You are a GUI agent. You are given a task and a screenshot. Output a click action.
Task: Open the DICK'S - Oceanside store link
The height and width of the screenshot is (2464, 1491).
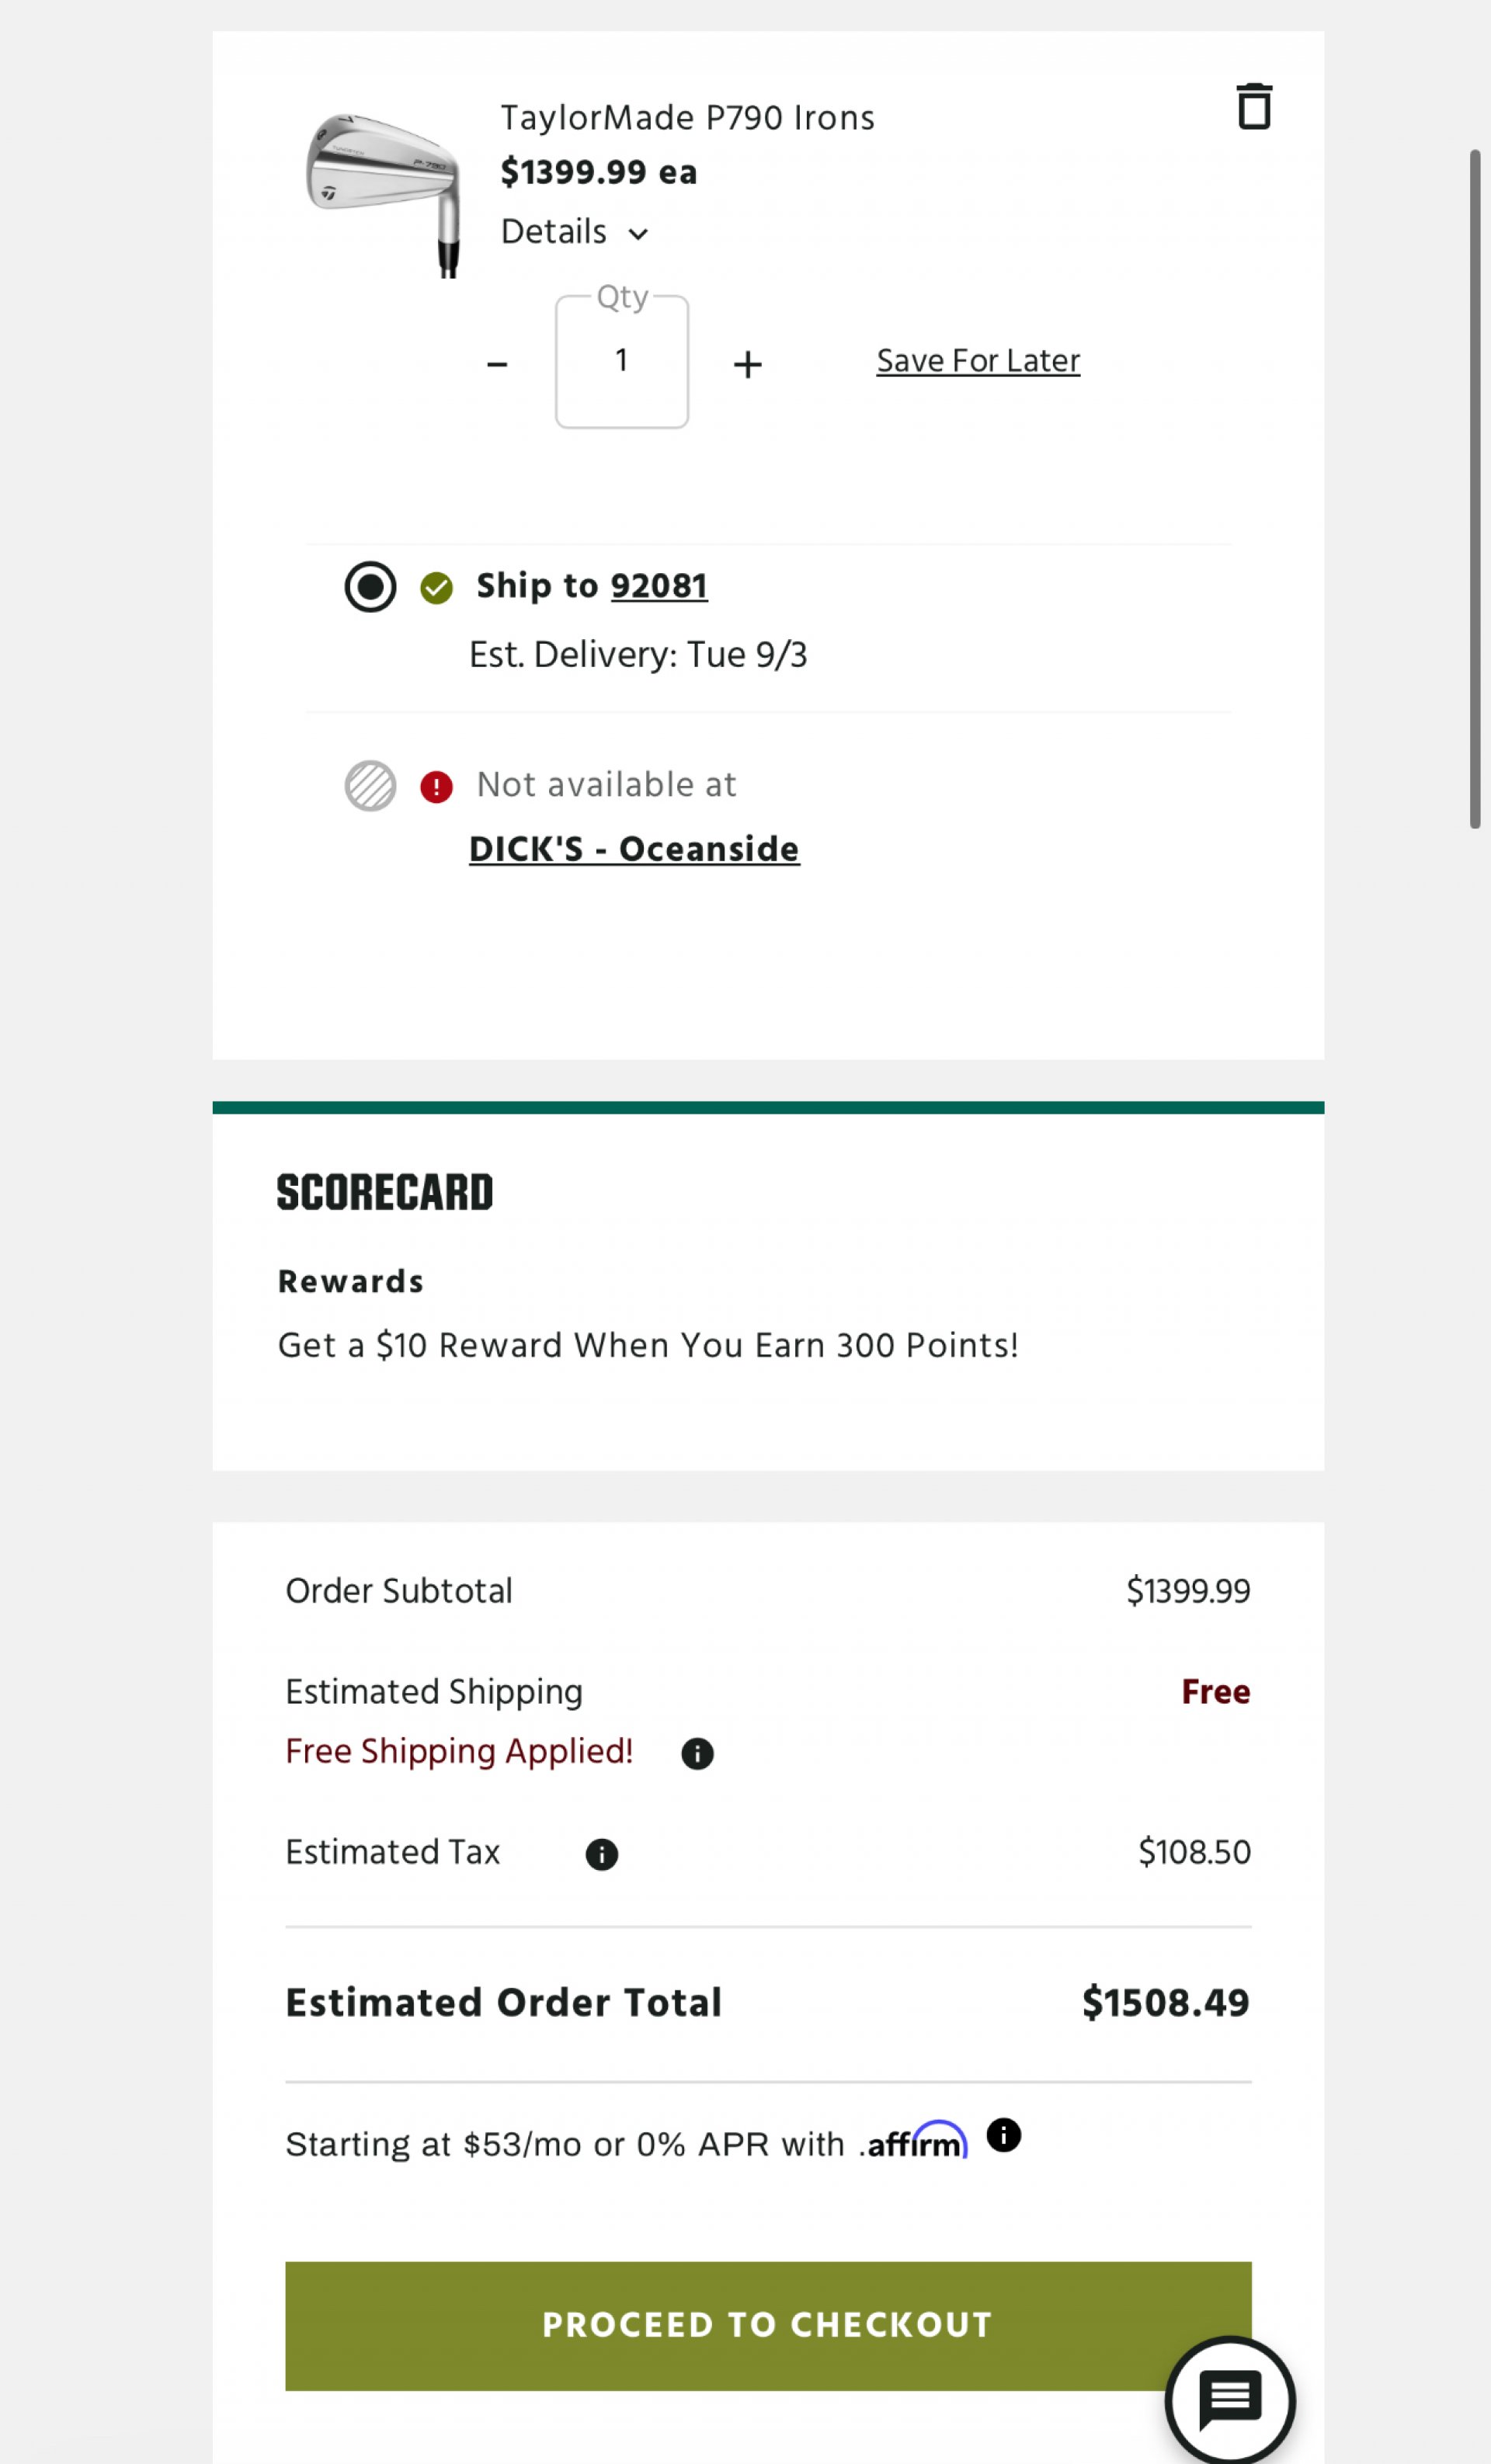click(634, 849)
